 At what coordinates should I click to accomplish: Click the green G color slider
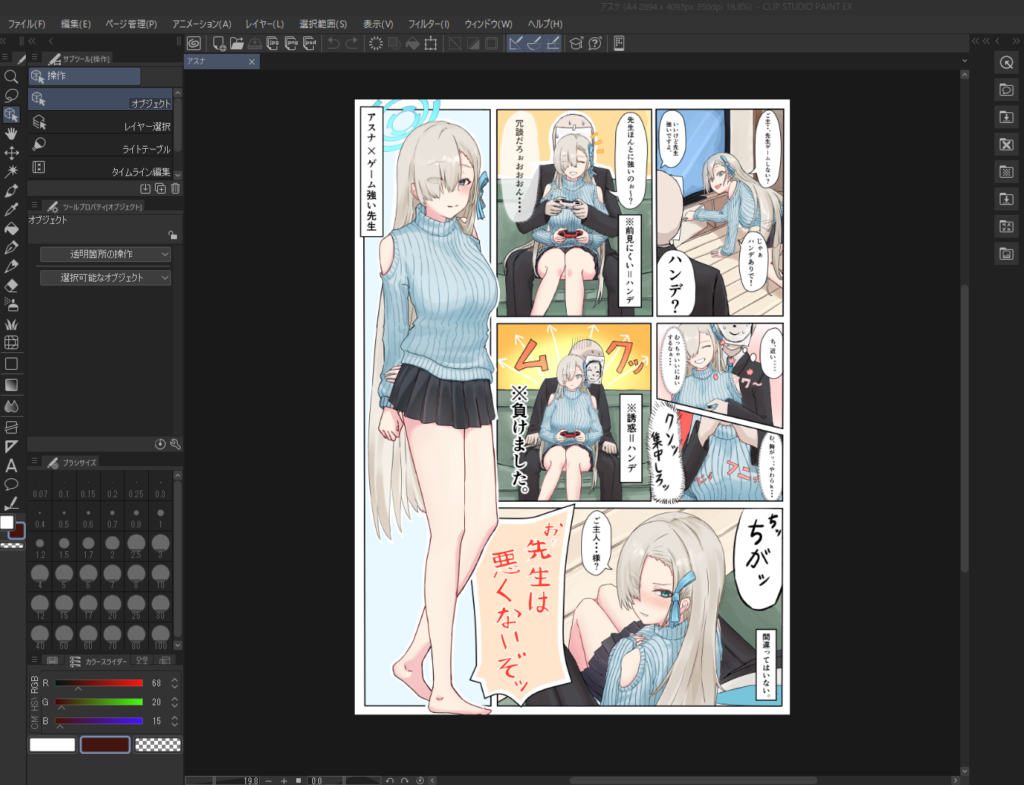tap(99, 702)
